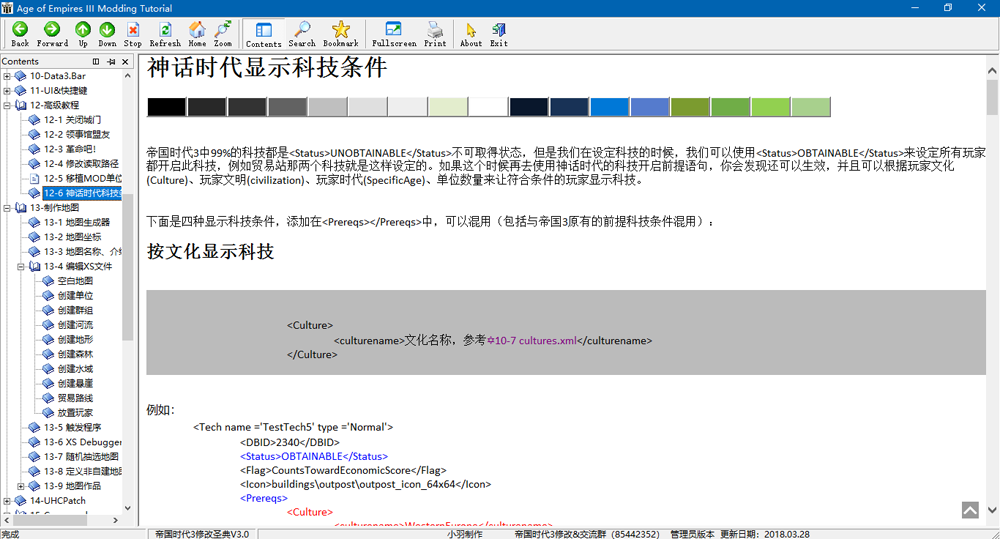Collapse the 13-4 编辑XS文件 node
Viewport: 1000px width, 539px height.
[x=21, y=267]
